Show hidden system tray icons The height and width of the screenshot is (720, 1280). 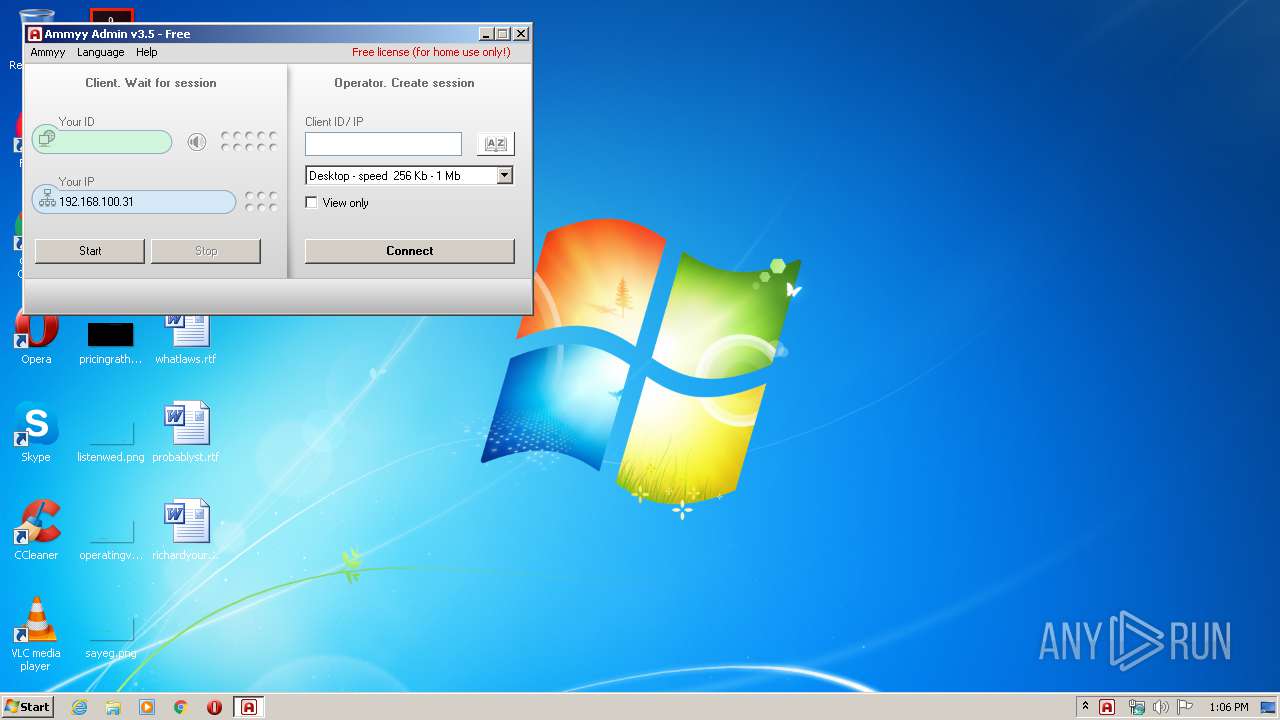click(1085, 707)
